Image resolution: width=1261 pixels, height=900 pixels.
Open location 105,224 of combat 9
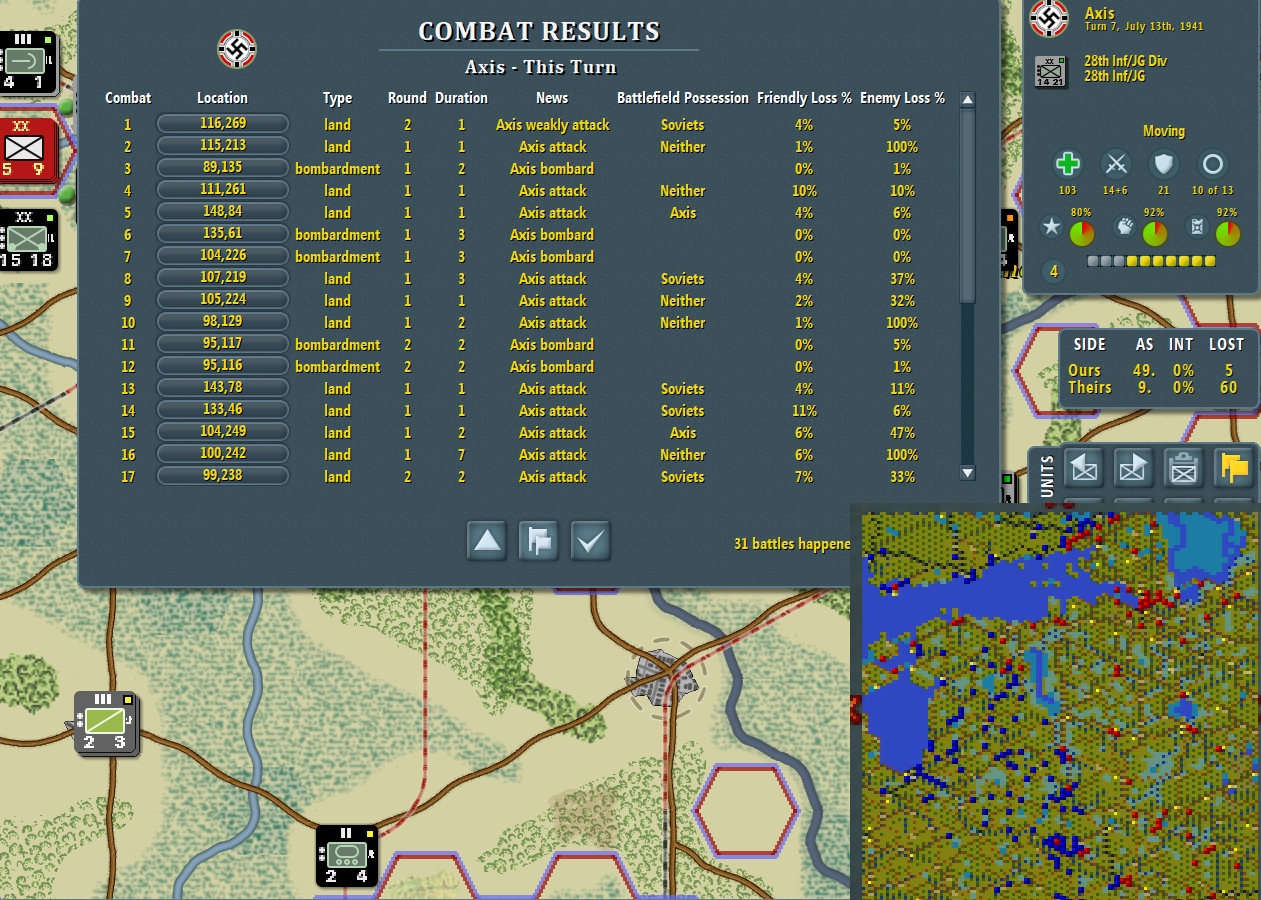pos(223,300)
